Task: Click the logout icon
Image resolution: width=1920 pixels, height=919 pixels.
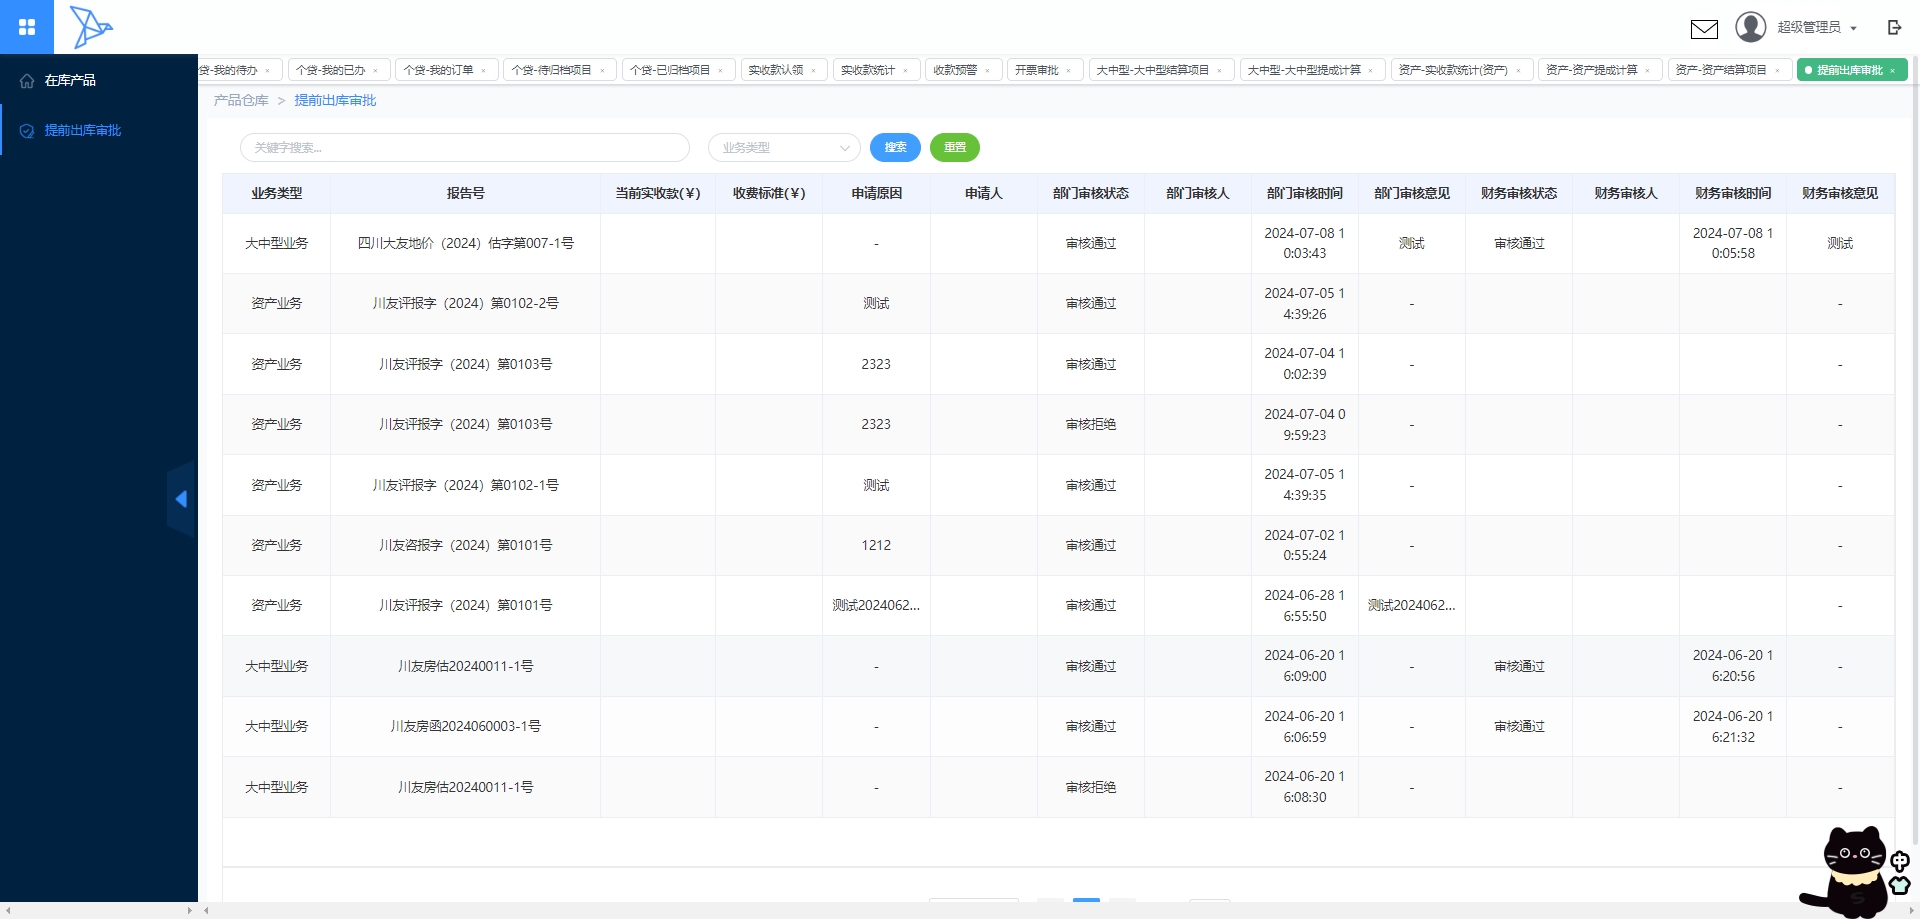Action: (x=1894, y=27)
